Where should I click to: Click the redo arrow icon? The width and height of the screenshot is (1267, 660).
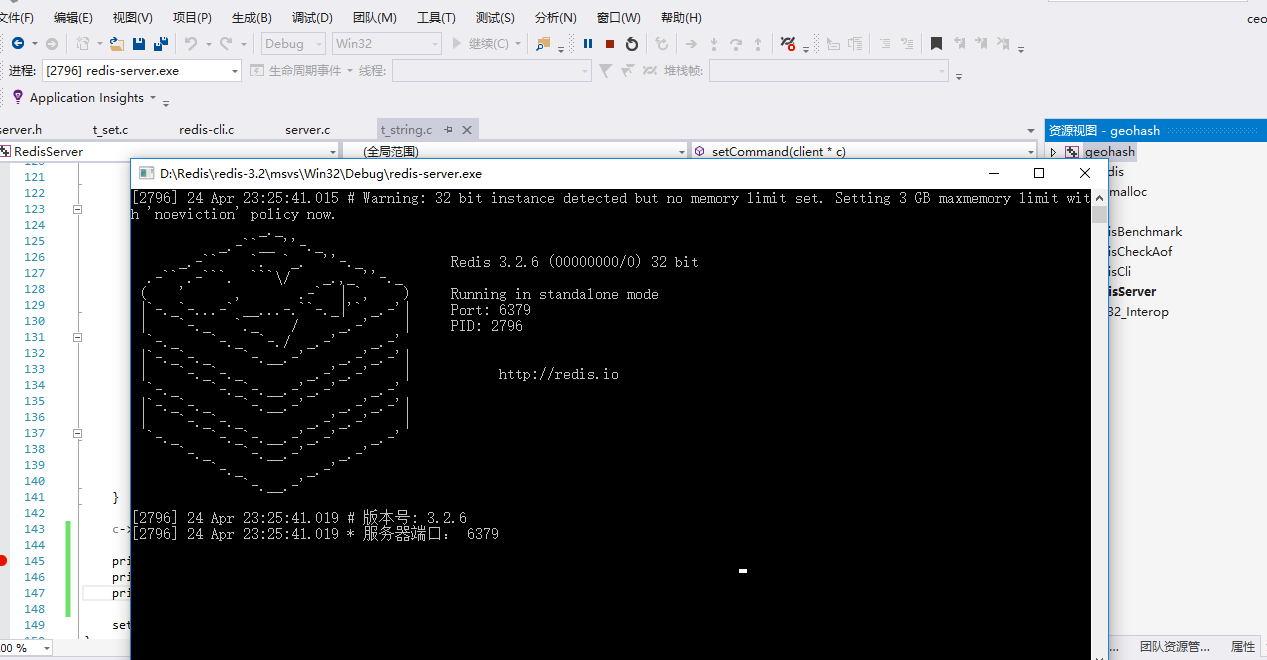pyautogui.click(x=226, y=43)
